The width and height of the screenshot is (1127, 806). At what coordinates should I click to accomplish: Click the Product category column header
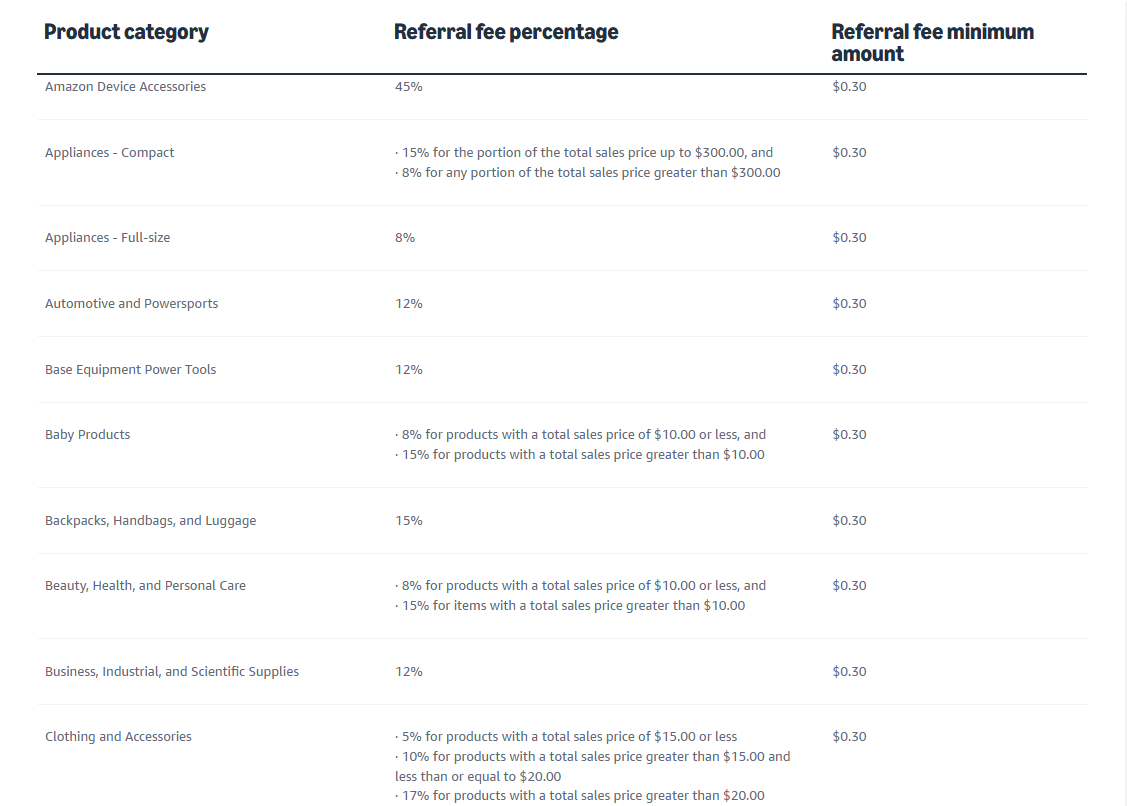pyautogui.click(x=126, y=32)
